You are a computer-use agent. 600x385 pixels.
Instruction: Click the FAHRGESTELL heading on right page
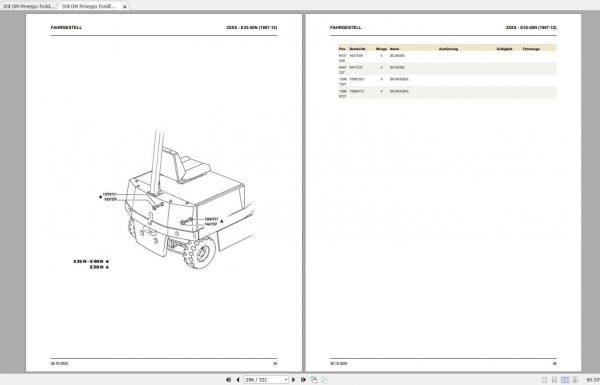click(346, 28)
